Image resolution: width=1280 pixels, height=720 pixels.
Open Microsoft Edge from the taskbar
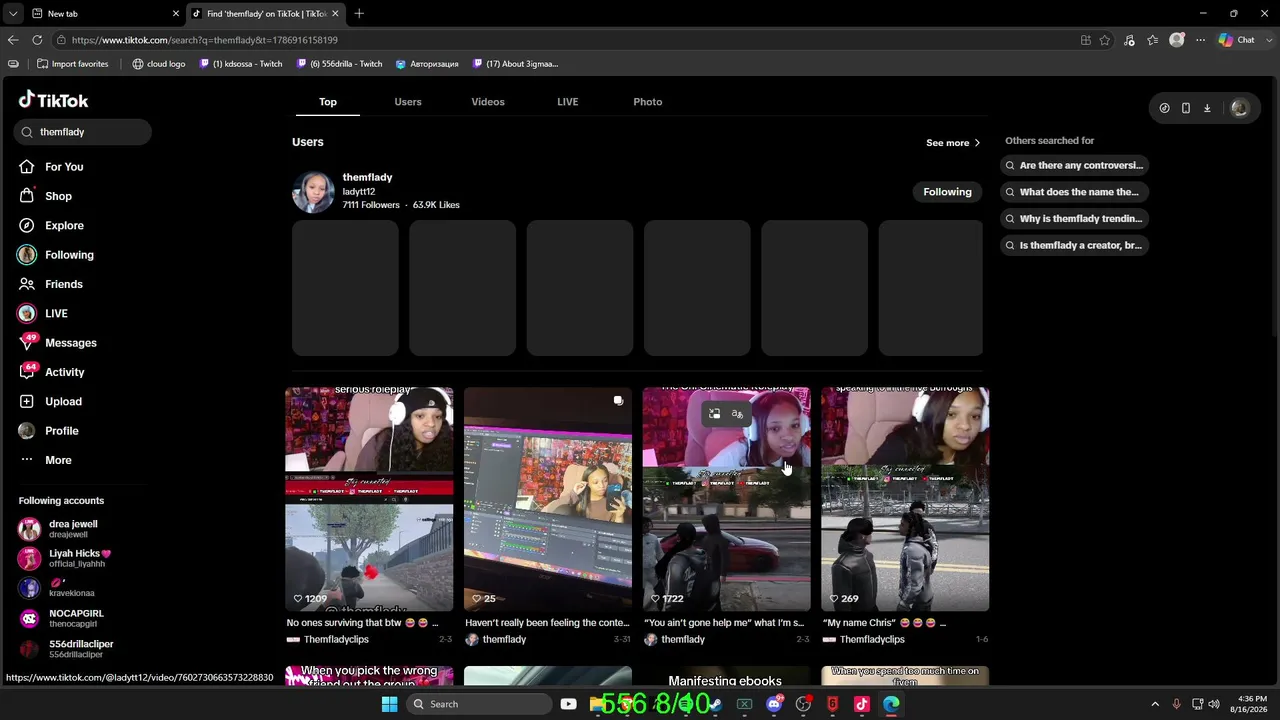click(891, 704)
